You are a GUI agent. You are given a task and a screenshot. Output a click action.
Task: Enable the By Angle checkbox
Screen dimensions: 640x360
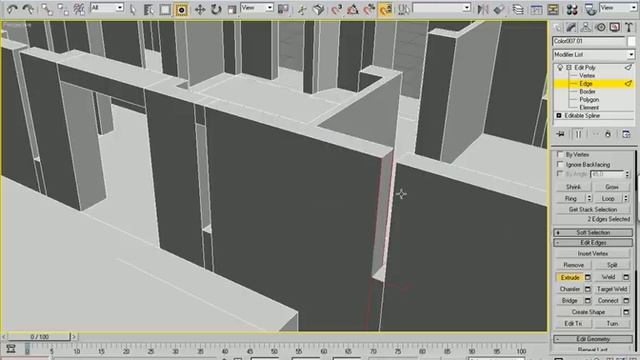[x=560, y=174]
